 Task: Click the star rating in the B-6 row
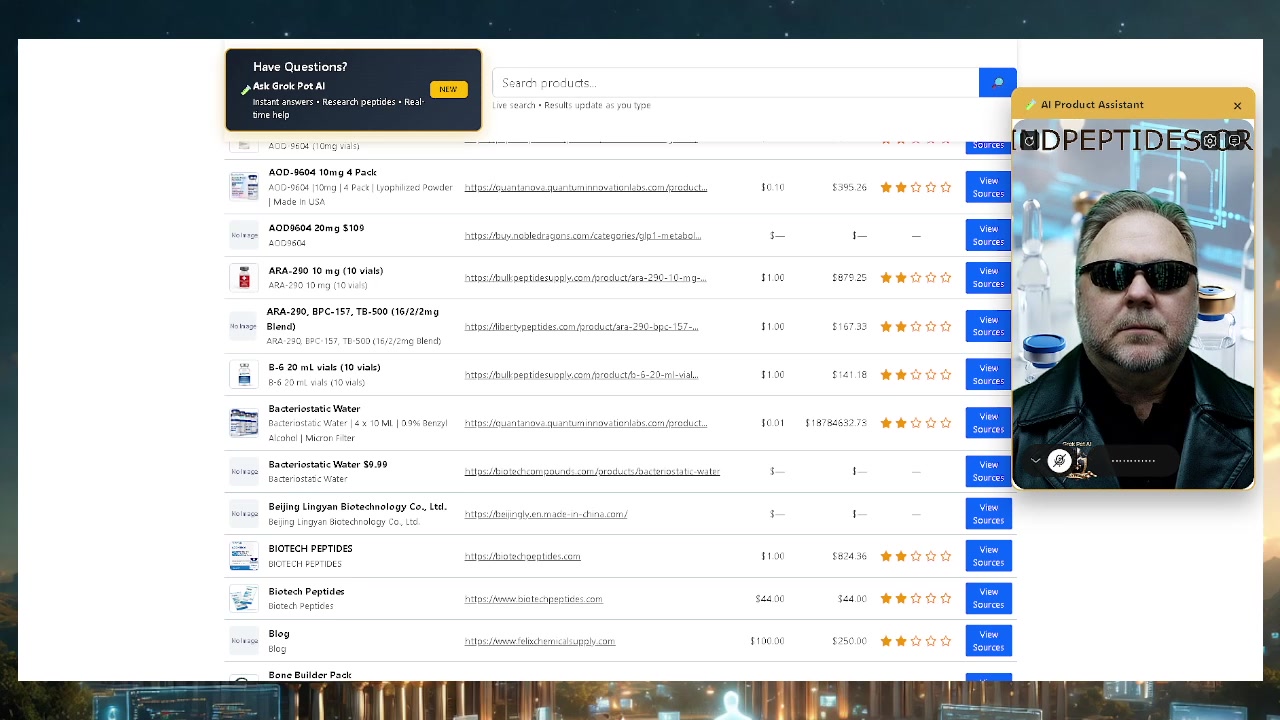pos(915,374)
